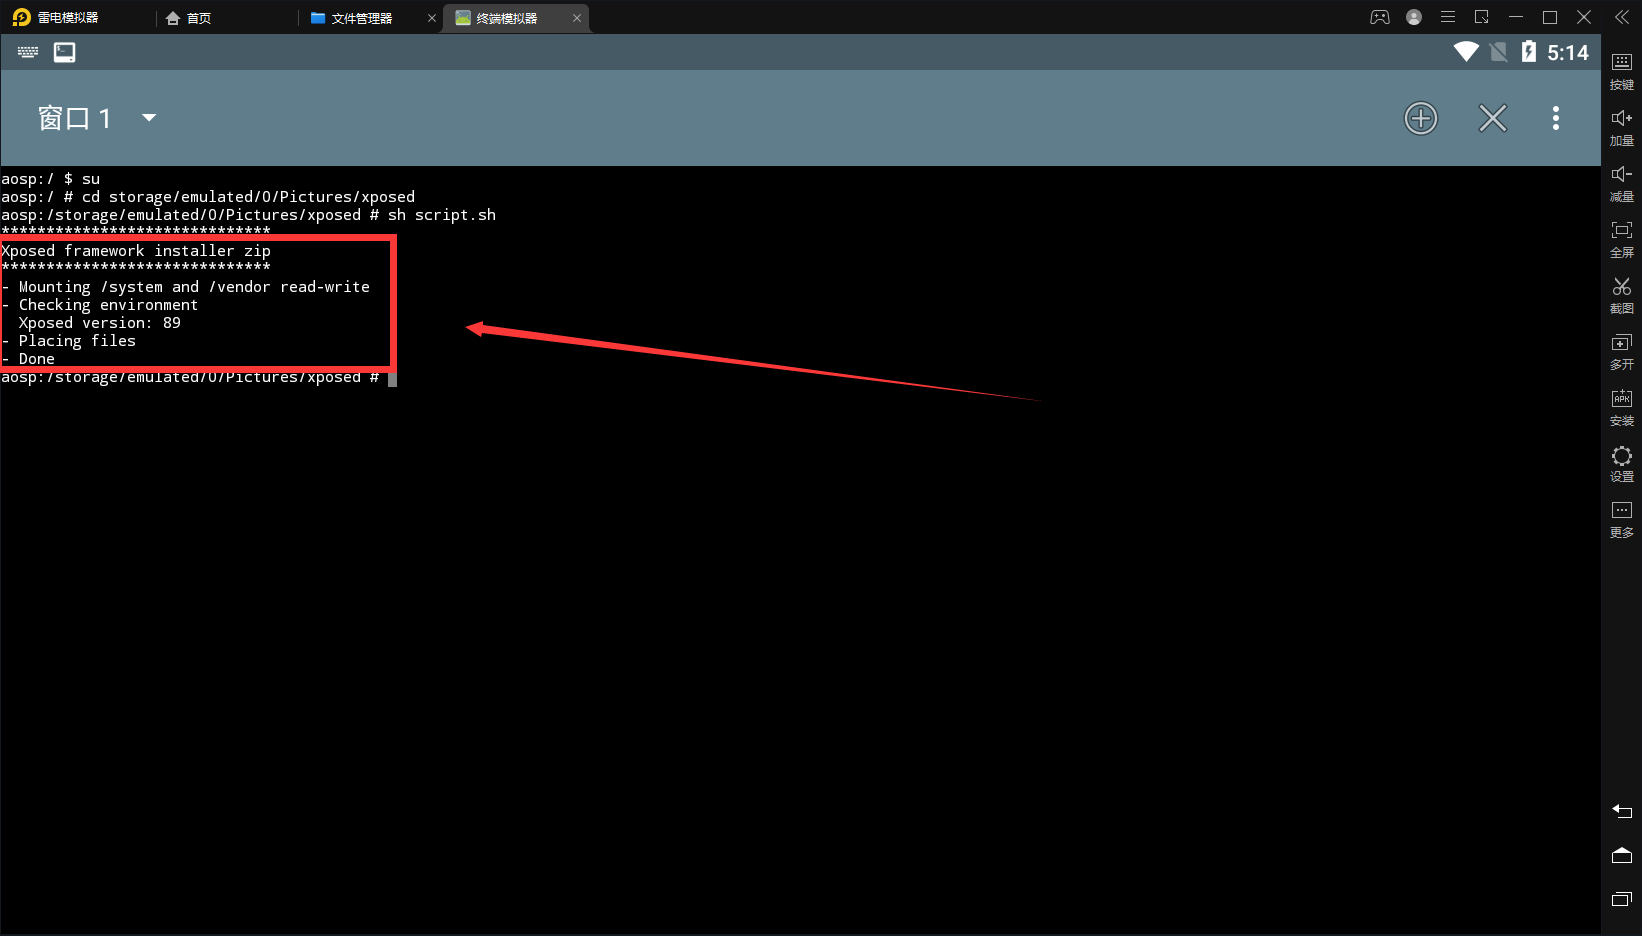Increase volume with 加量 button

coord(1621,126)
